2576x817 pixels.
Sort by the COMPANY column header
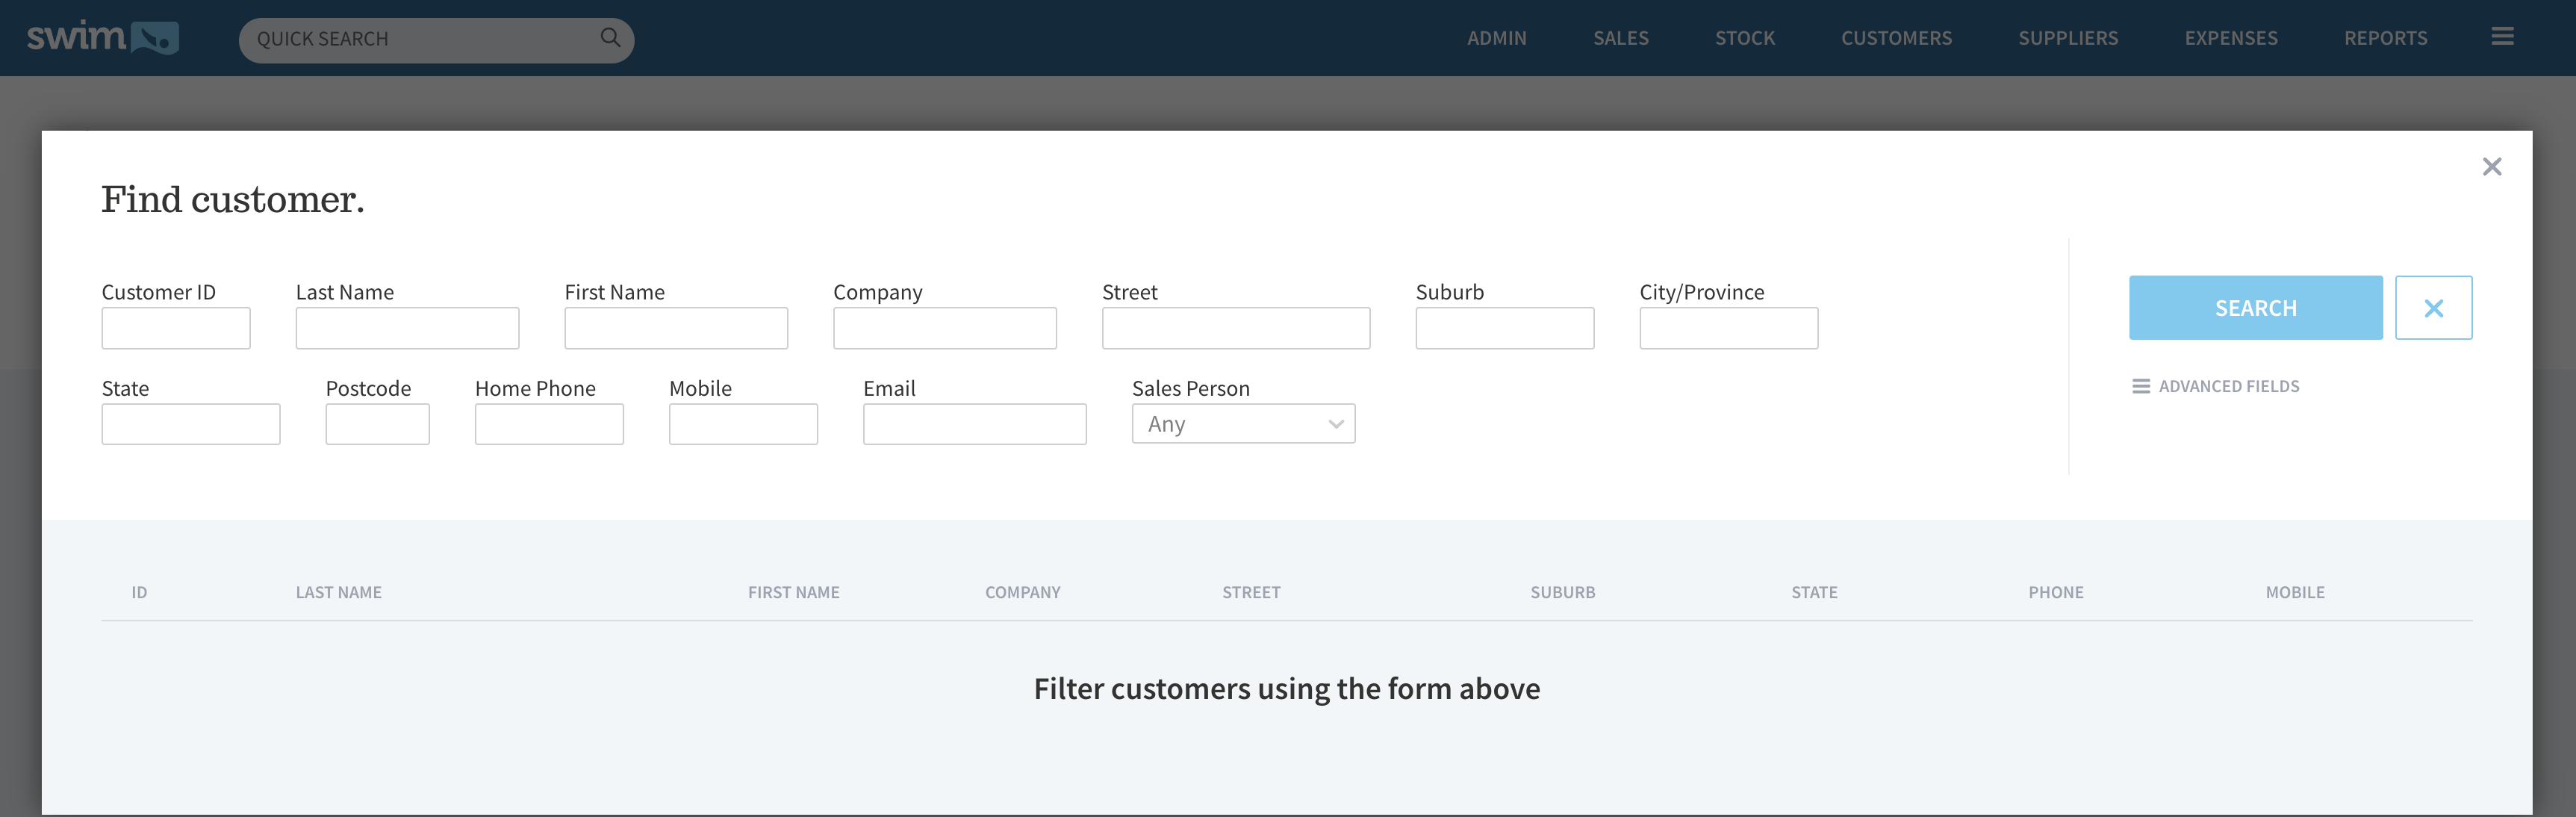coord(1022,592)
